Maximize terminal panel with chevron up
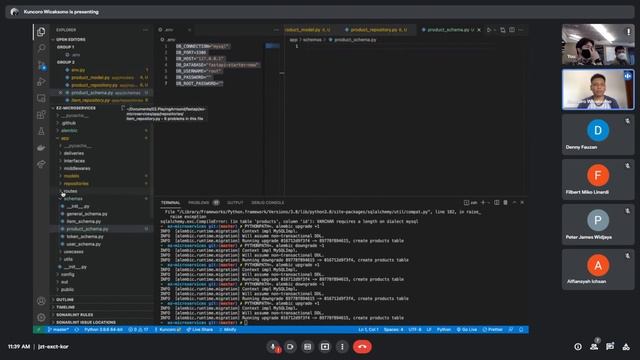Screen dimensions: 640x360 (514, 202)
